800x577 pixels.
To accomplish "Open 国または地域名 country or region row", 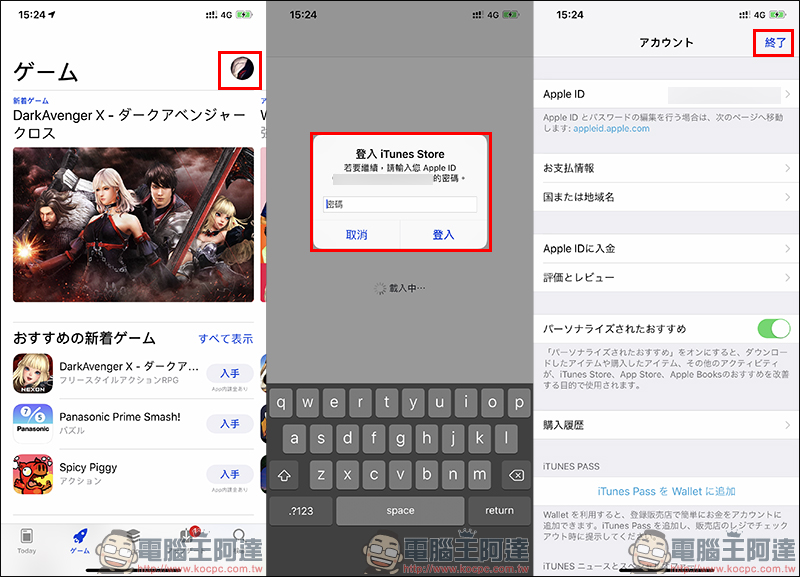I will point(666,197).
